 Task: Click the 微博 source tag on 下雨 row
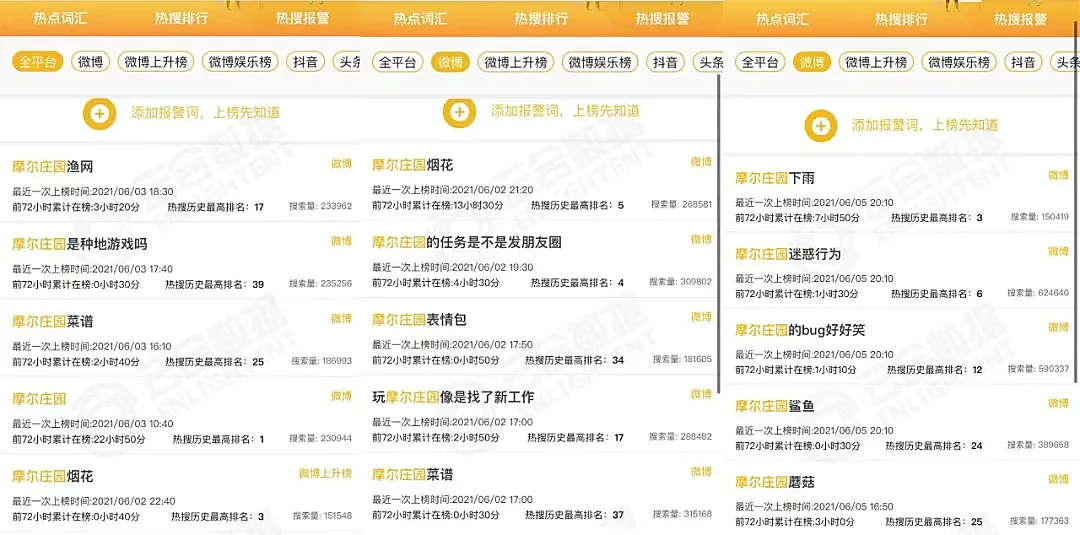(x=1058, y=176)
